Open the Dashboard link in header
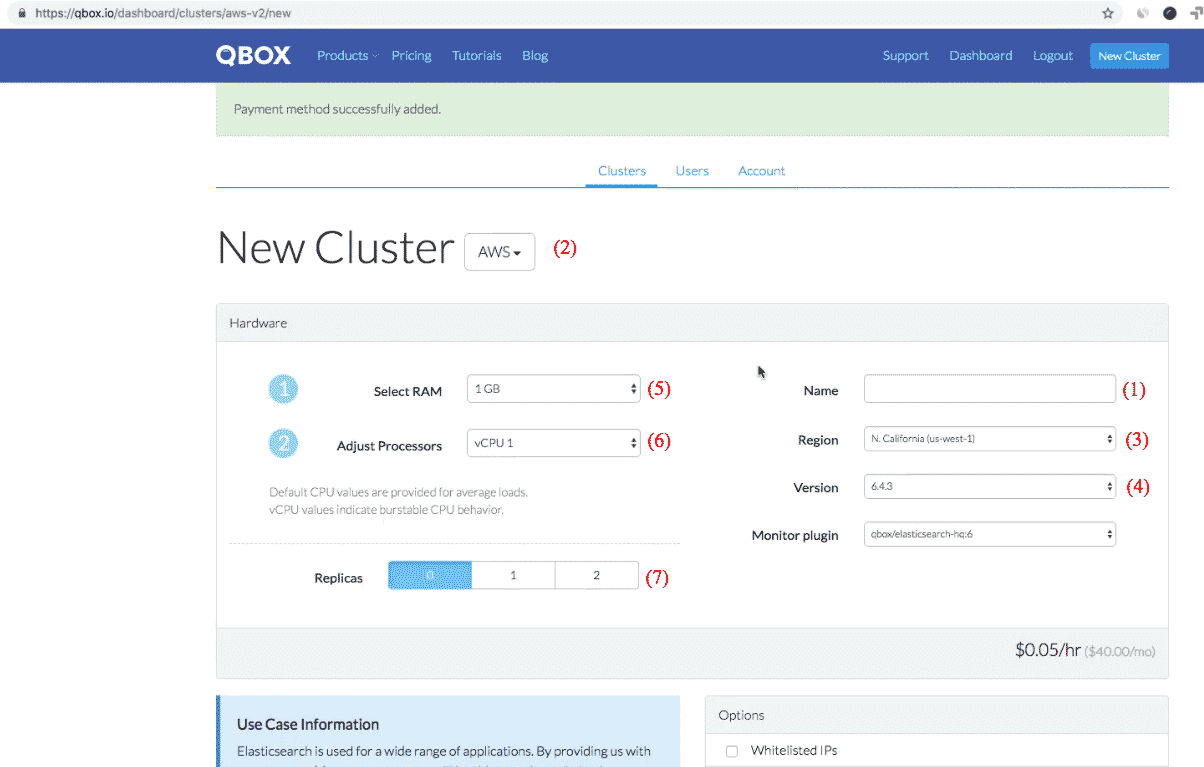This screenshot has height=767, width=1204. coord(980,56)
